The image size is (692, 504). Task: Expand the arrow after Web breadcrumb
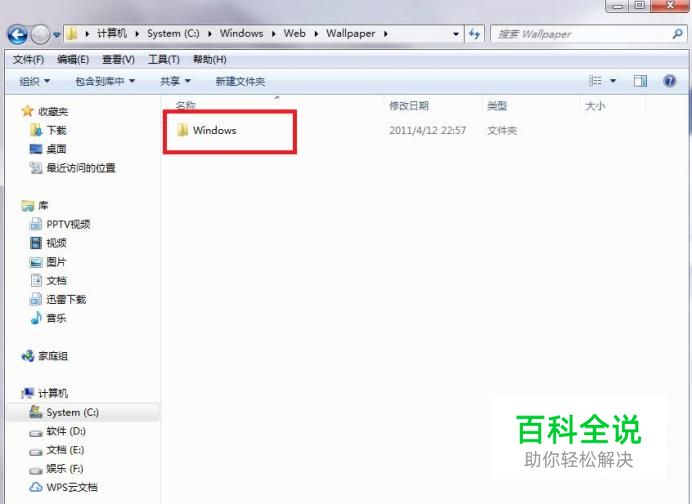pos(316,34)
